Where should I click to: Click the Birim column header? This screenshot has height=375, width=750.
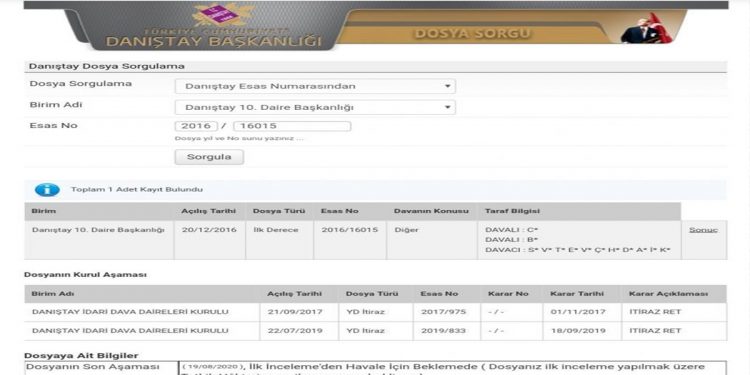(x=99, y=211)
